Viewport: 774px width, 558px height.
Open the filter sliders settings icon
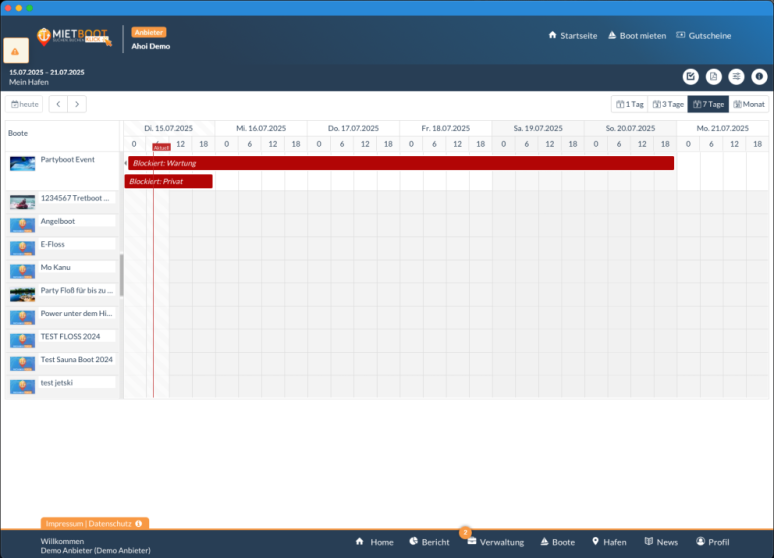coord(736,77)
